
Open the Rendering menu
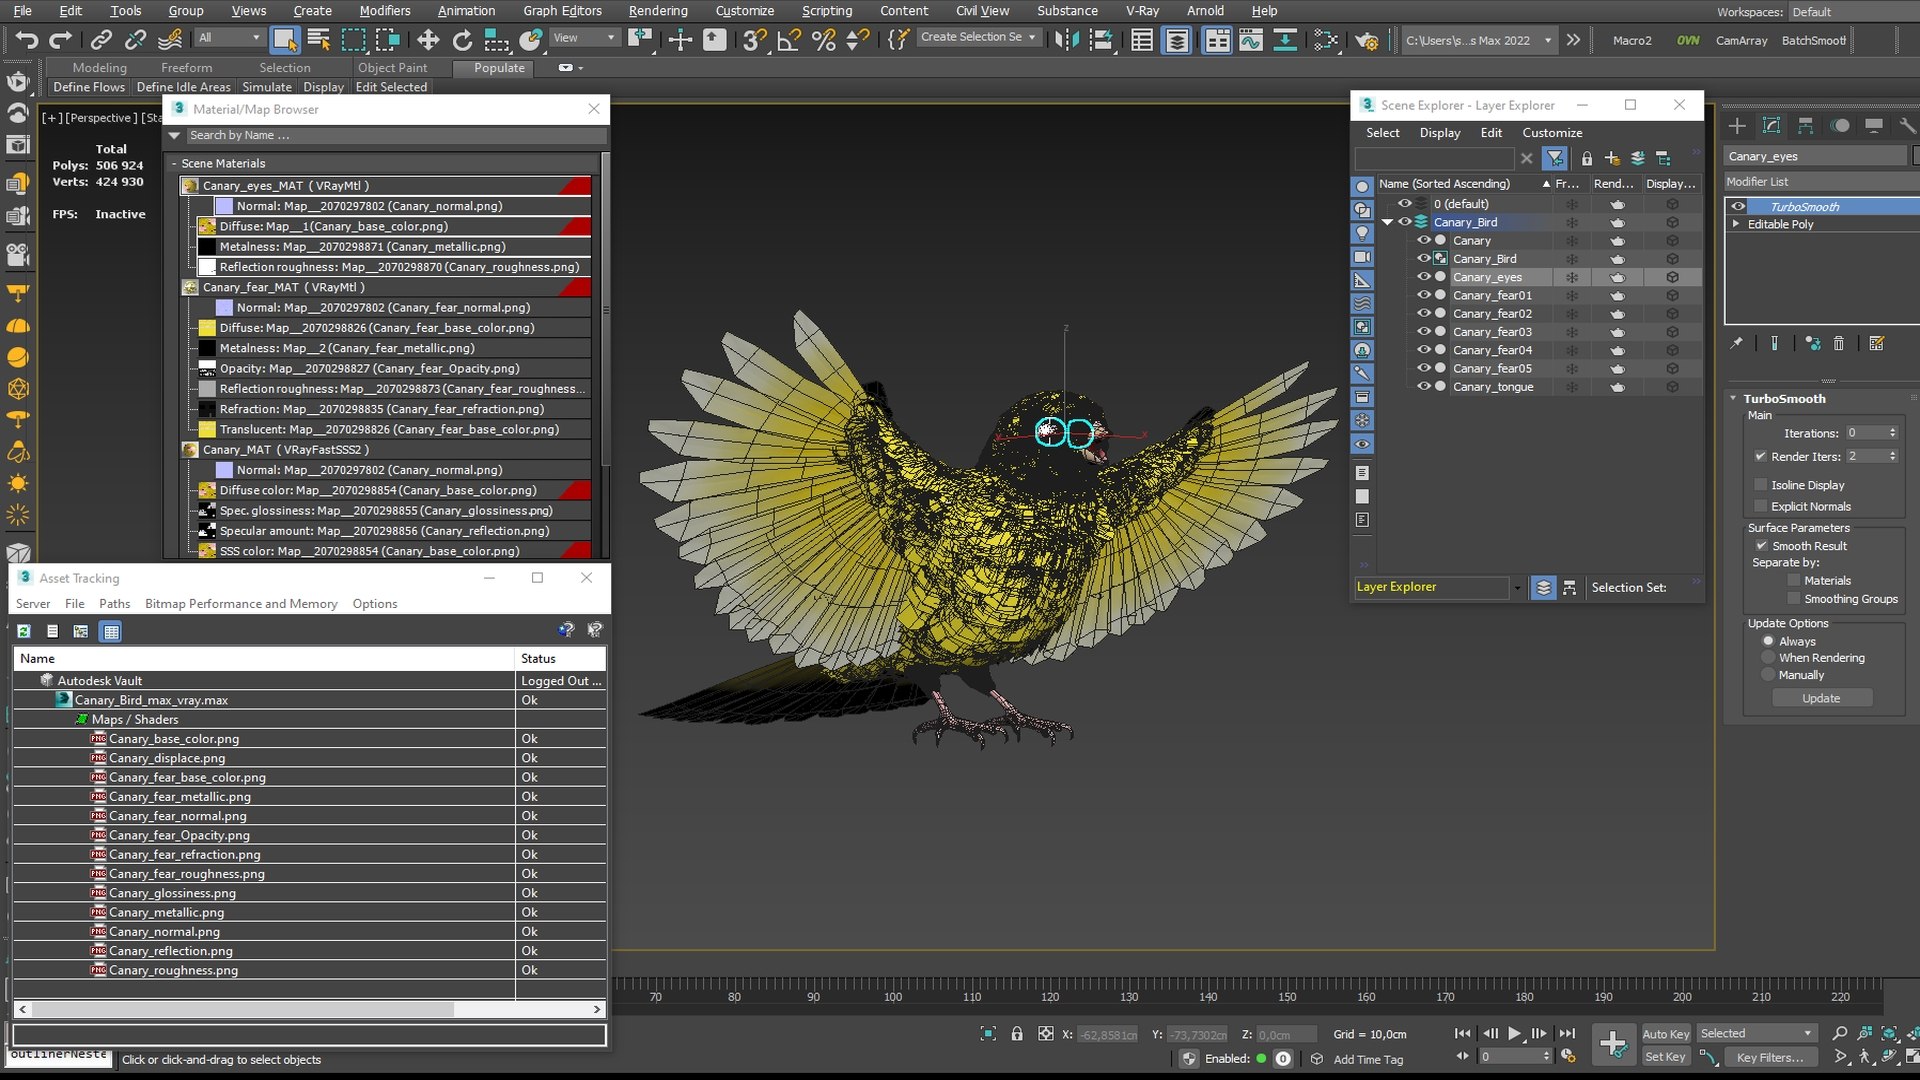[x=657, y=11]
